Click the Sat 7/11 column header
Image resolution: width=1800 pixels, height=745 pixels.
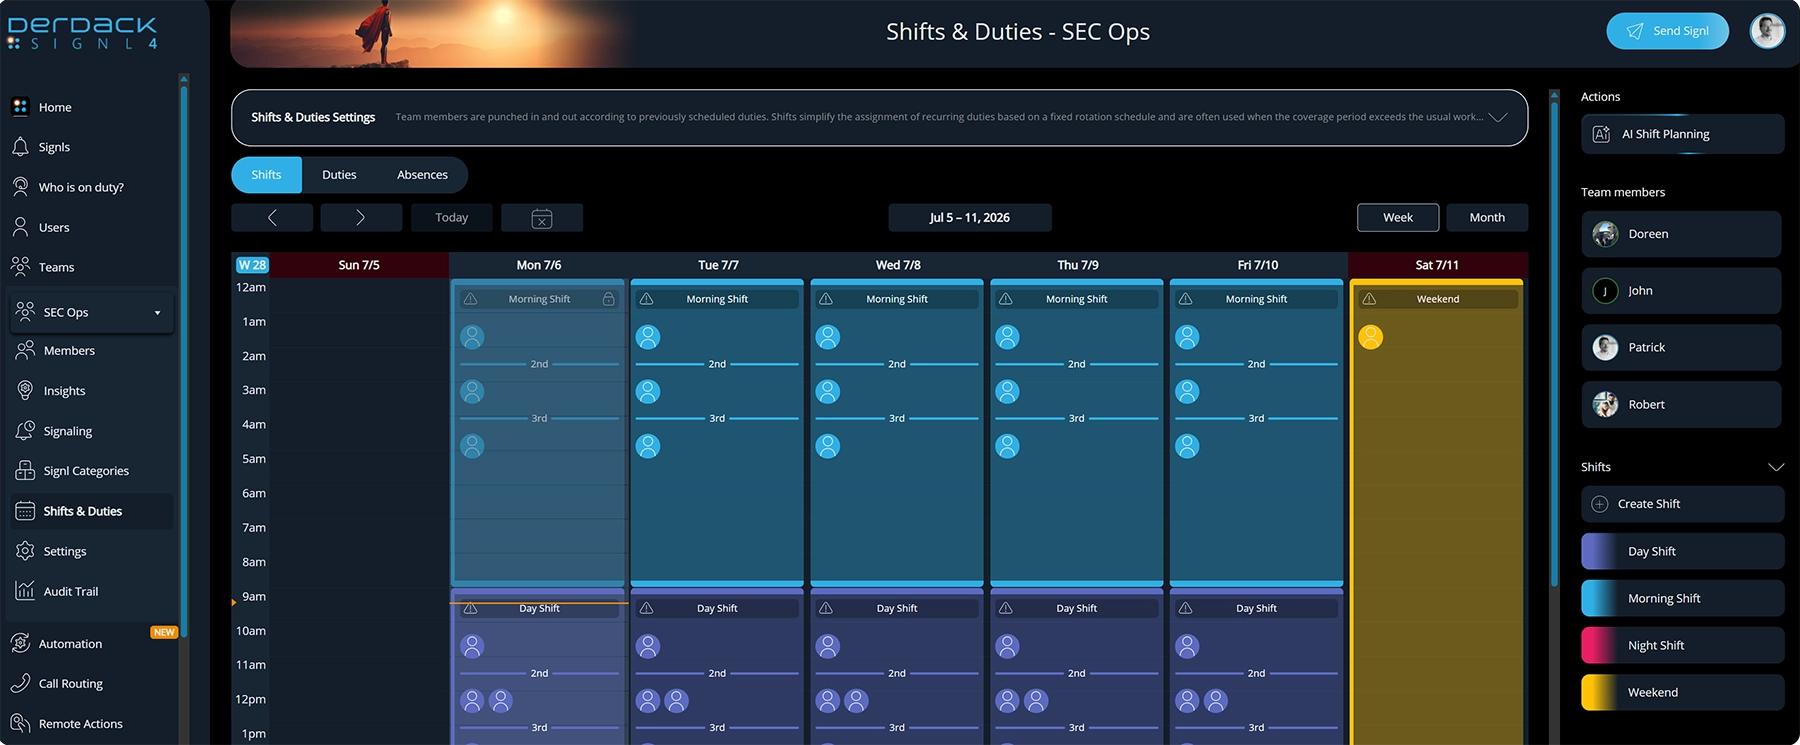1437,265
